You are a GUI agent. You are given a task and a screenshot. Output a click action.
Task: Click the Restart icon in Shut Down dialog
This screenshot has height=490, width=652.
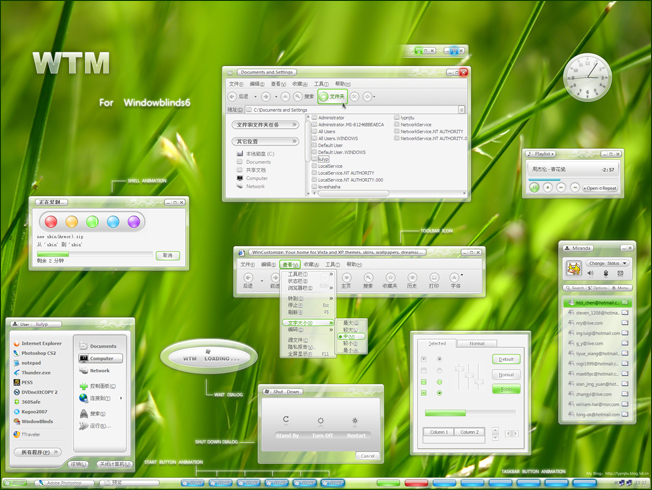click(x=355, y=421)
